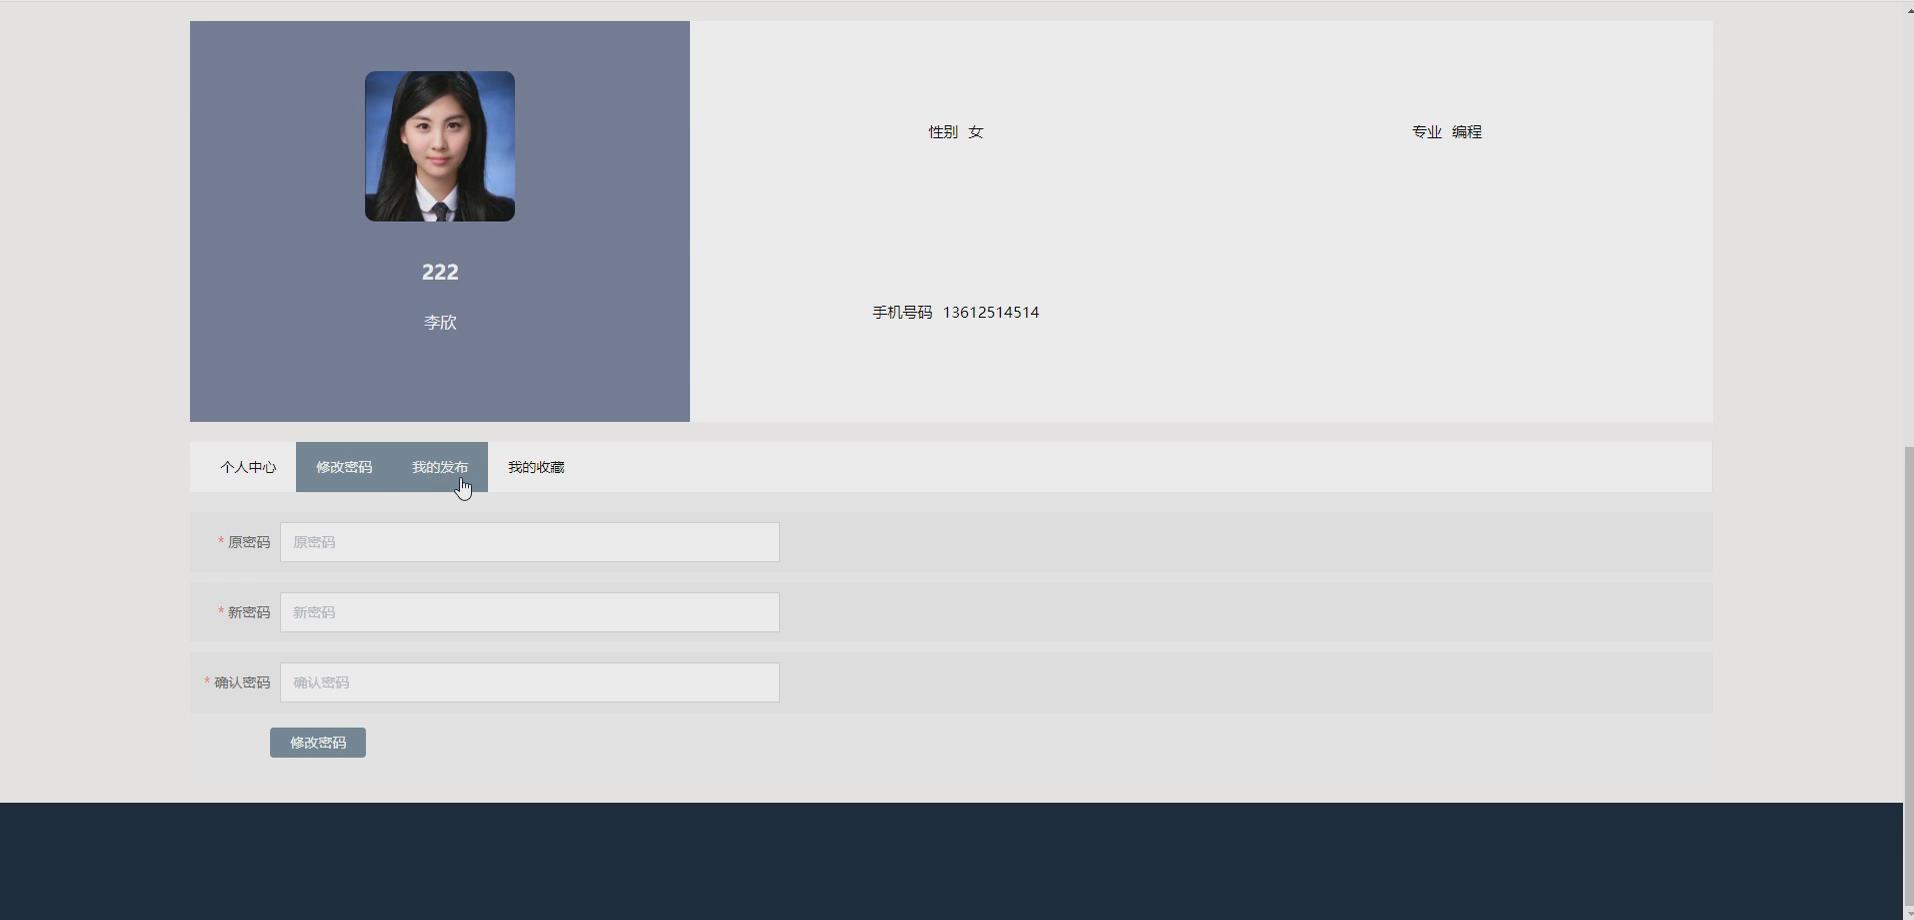Screen dimensions: 1914x920
Task: Click the 性别 label
Action: pos(943,132)
